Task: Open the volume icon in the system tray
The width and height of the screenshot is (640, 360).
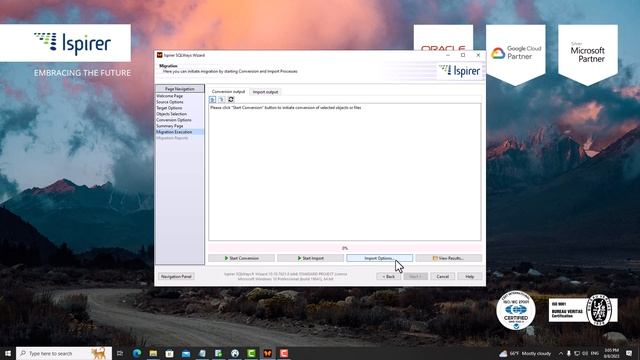Action: 584,353
